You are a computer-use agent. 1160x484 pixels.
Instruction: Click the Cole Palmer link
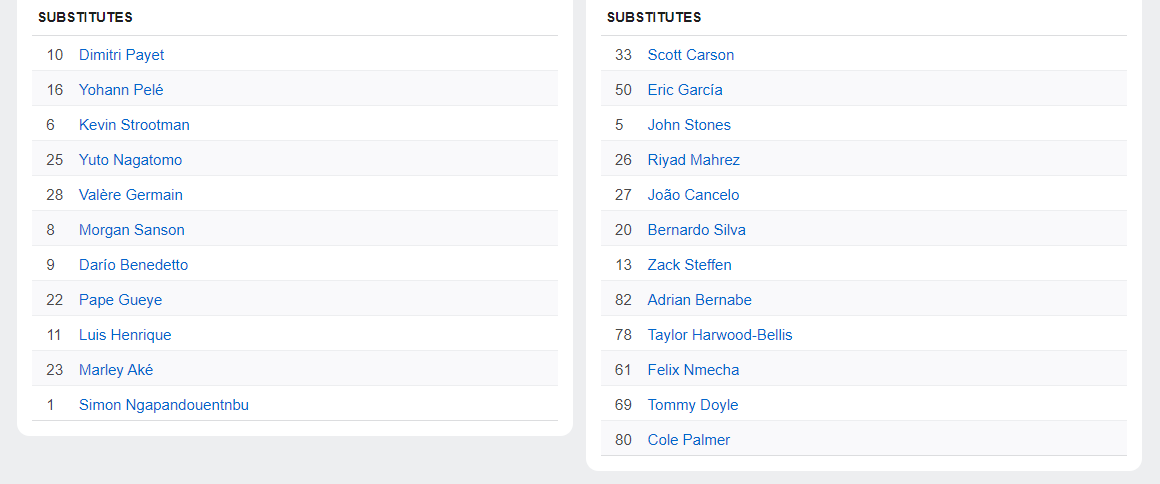pos(688,440)
